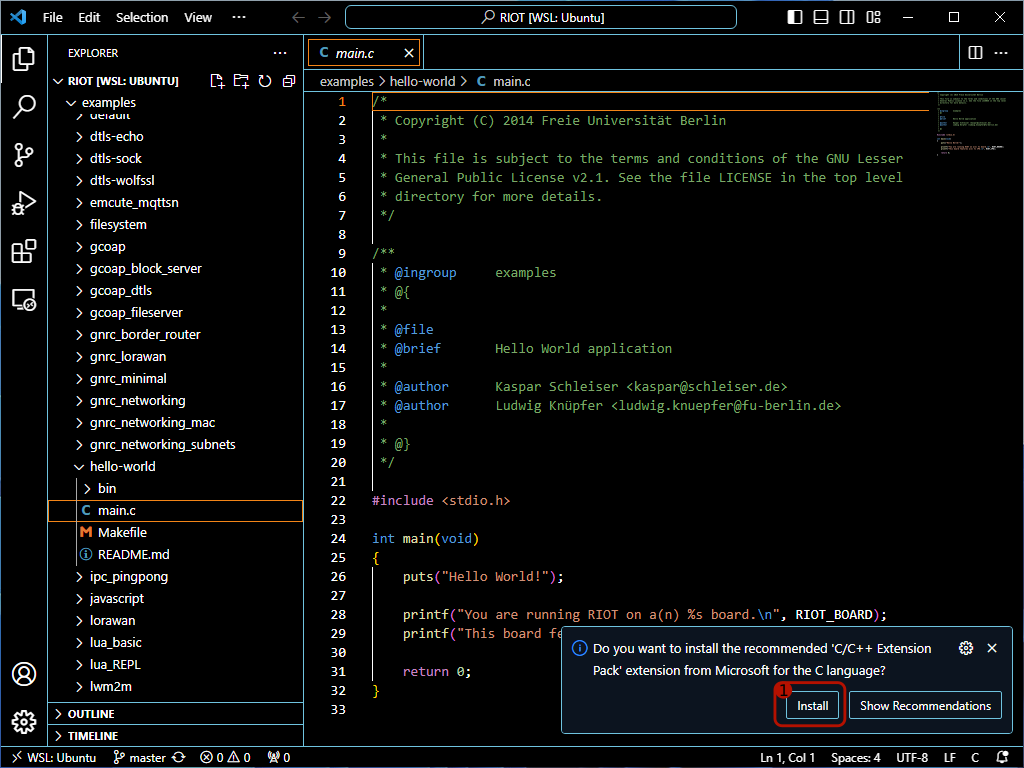
Task: Collapse all folders in the Explorer
Action: pyautogui.click(x=288, y=81)
